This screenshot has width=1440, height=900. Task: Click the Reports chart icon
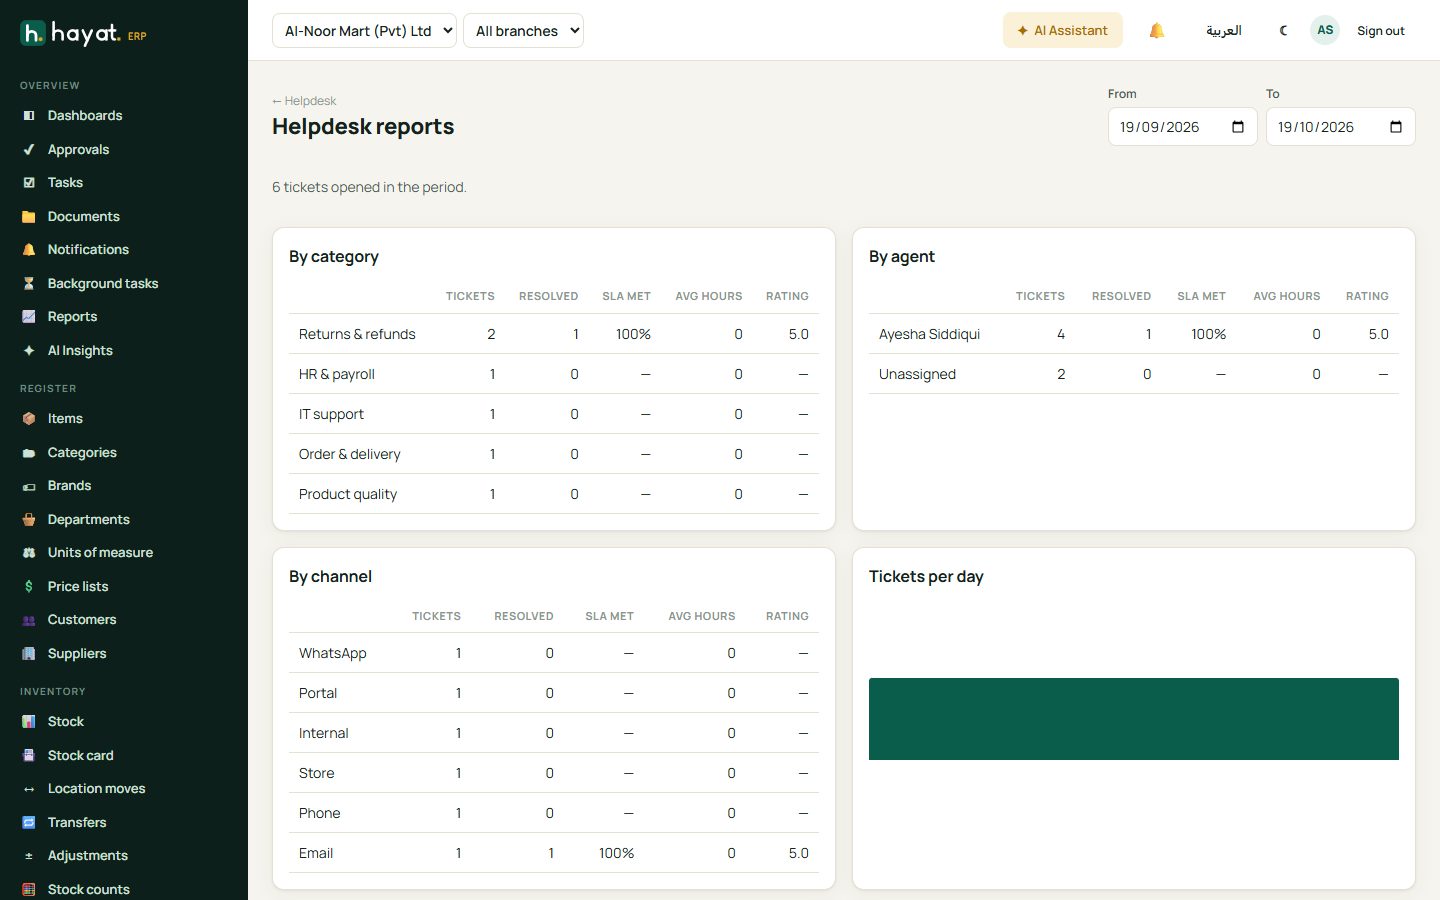point(29,317)
